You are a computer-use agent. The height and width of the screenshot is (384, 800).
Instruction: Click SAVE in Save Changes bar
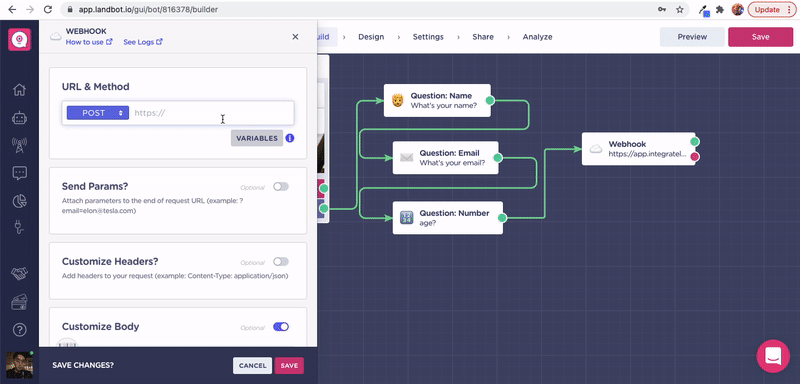[289, 366]
